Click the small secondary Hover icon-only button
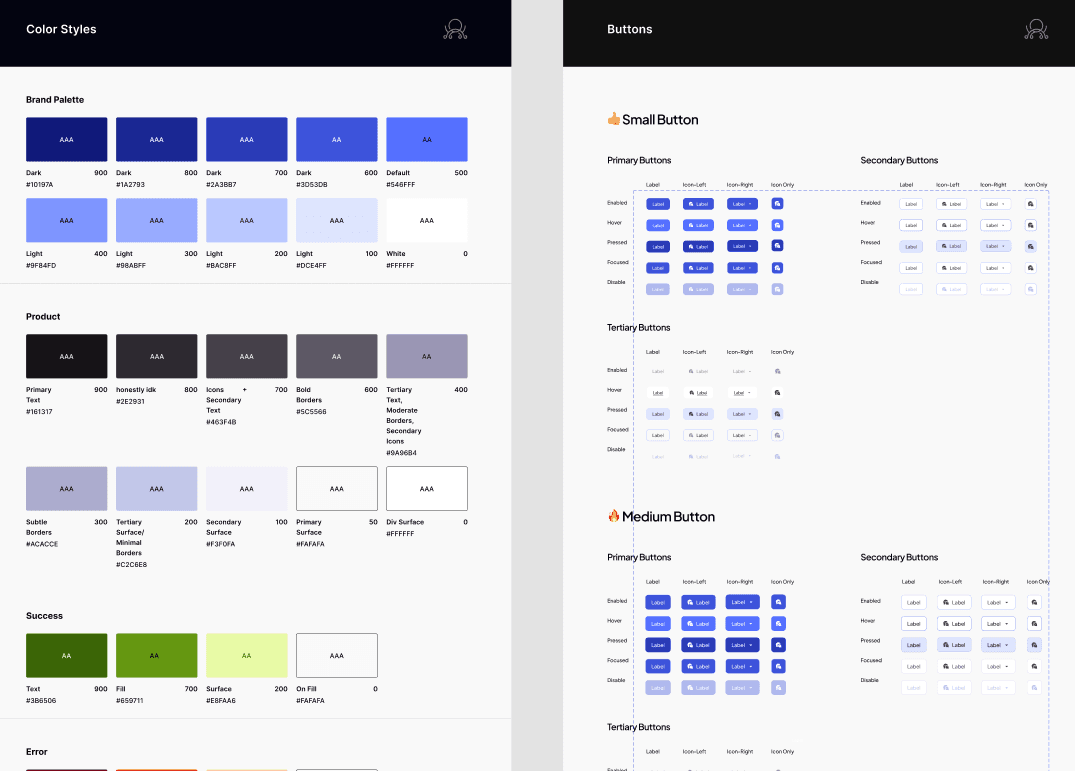The height and width of the screenshot is (771, 1075). (1030, 225)
